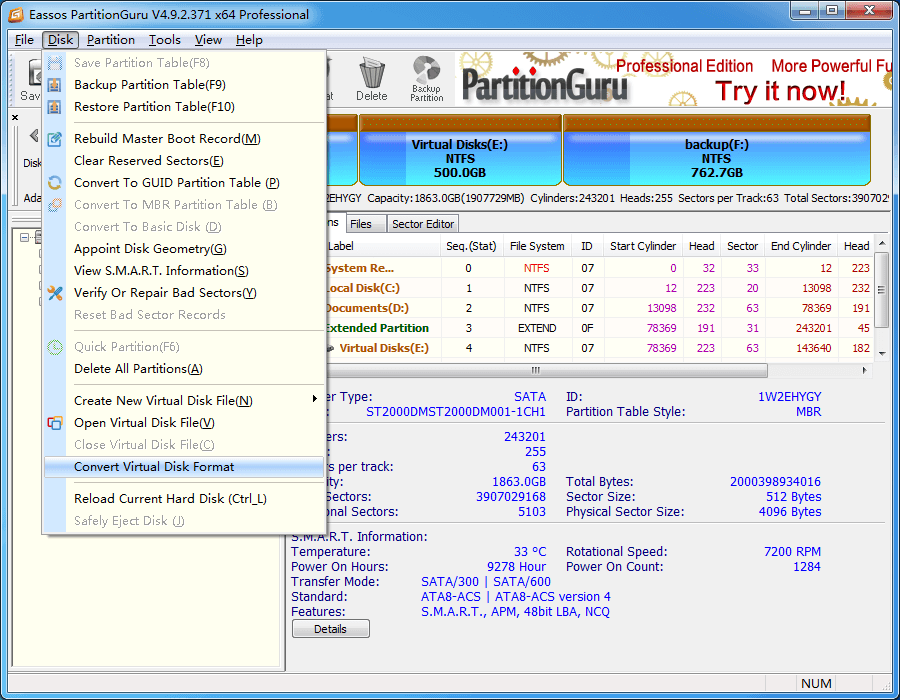Screen dimensions: 900x700
Task: Switch to the Sector Editor tab
Action: [x=423, y=224]
